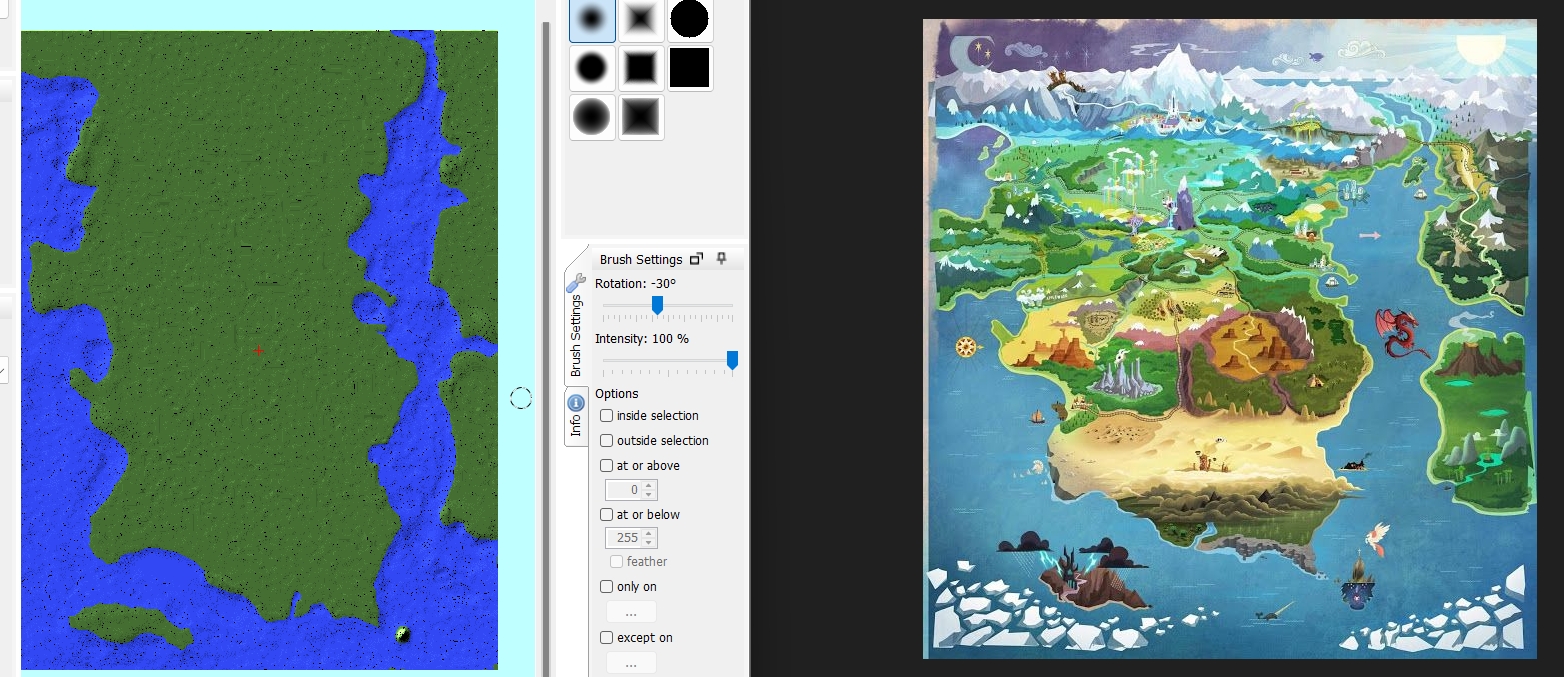1564x677 pixels.
Task: Check the feather option
Action: (x=616, y=561)
